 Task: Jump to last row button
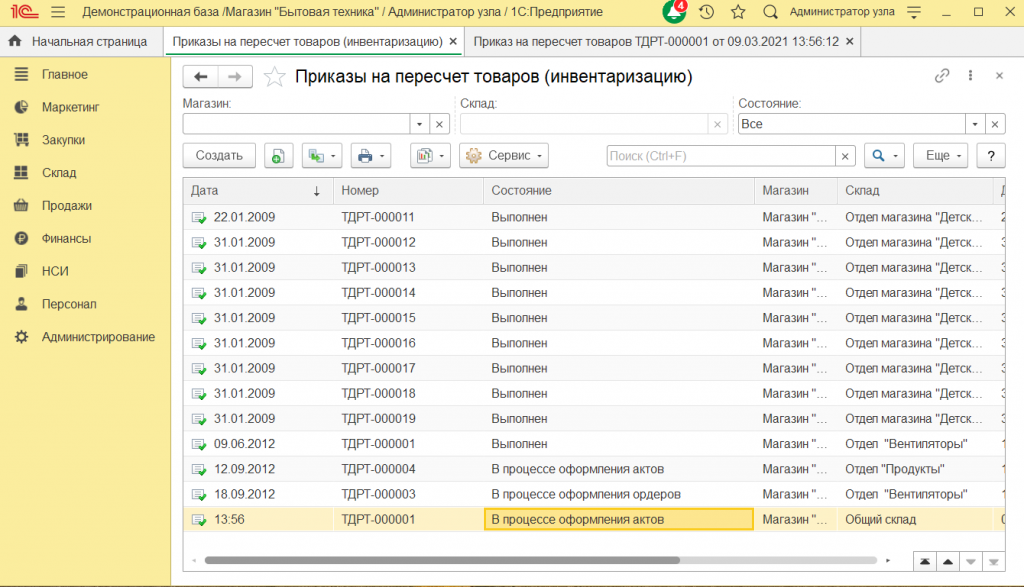[x=993, y=562]
